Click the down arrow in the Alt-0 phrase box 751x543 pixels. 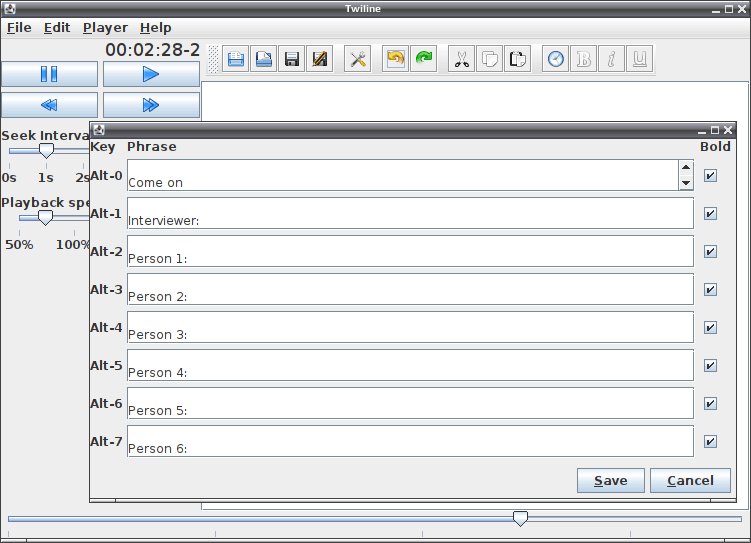686,183
